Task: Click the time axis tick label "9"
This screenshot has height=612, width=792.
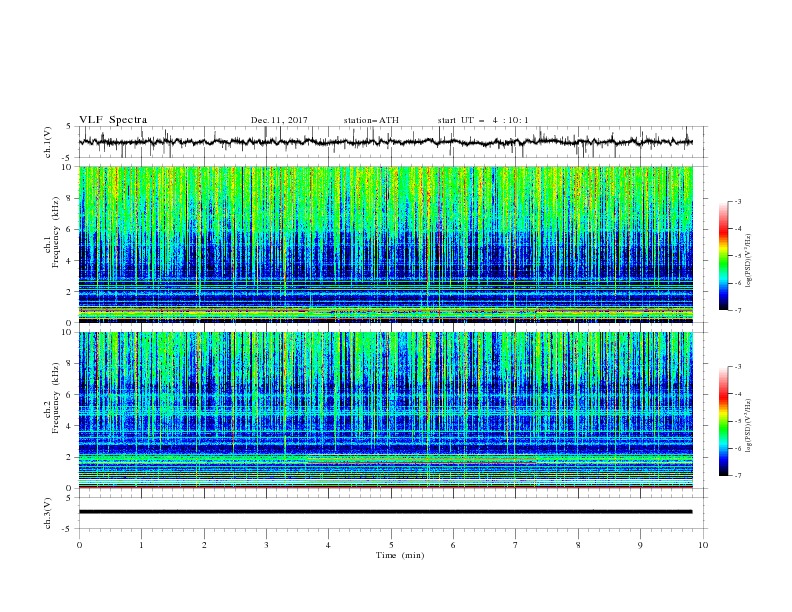Action: click(x=640, y=545)
